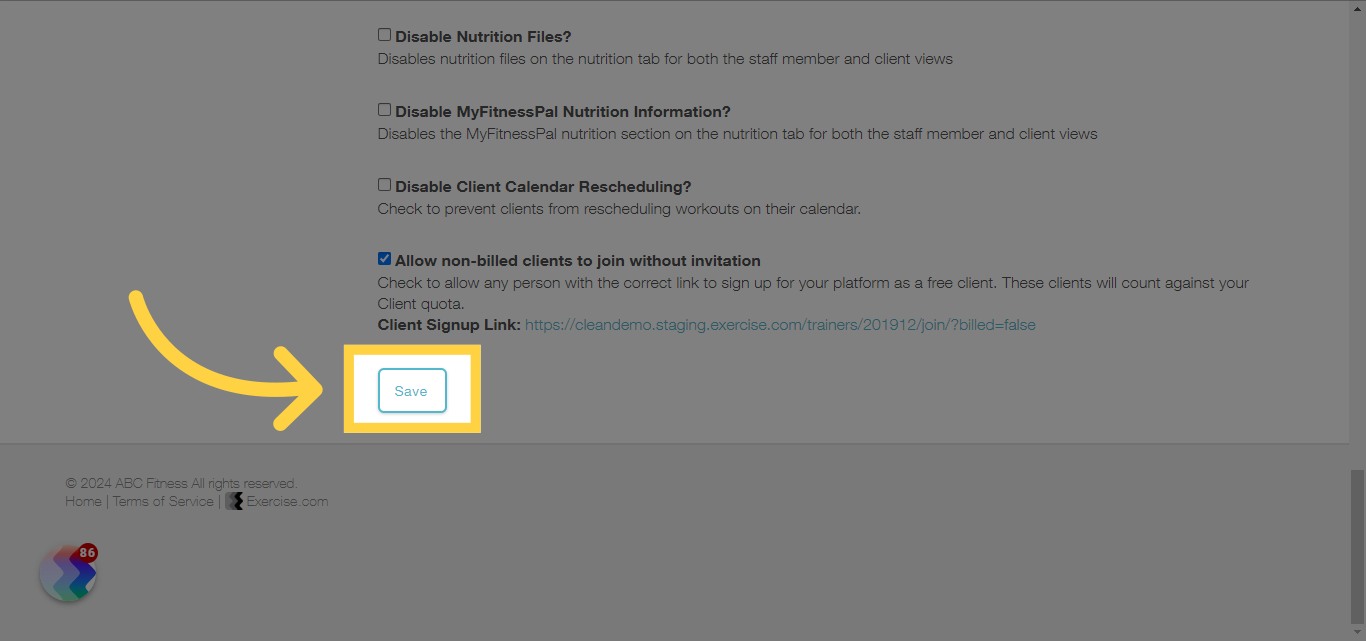Click the "Disable Client Calendar Rescheduling?" label text
The image size is (1366, 641).
(x=543, y=187)
